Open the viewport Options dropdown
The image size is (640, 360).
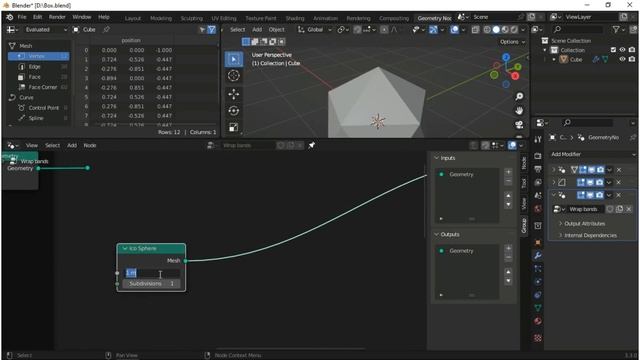(513, 42)
